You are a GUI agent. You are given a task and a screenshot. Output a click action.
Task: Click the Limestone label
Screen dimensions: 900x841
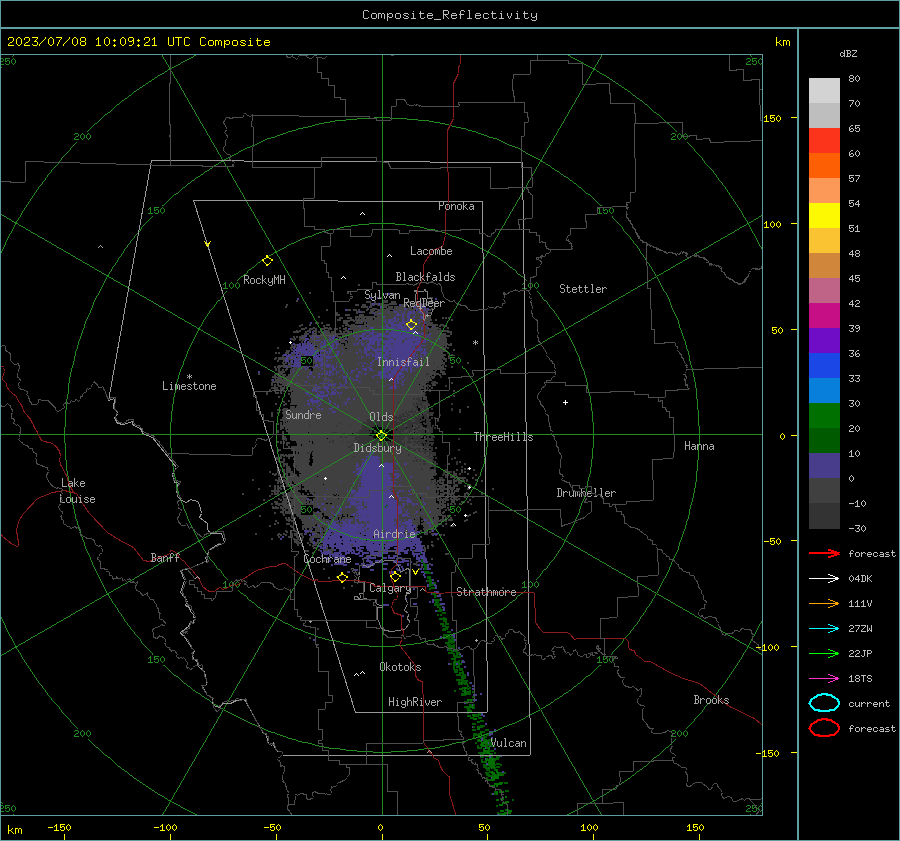[189, 386]
